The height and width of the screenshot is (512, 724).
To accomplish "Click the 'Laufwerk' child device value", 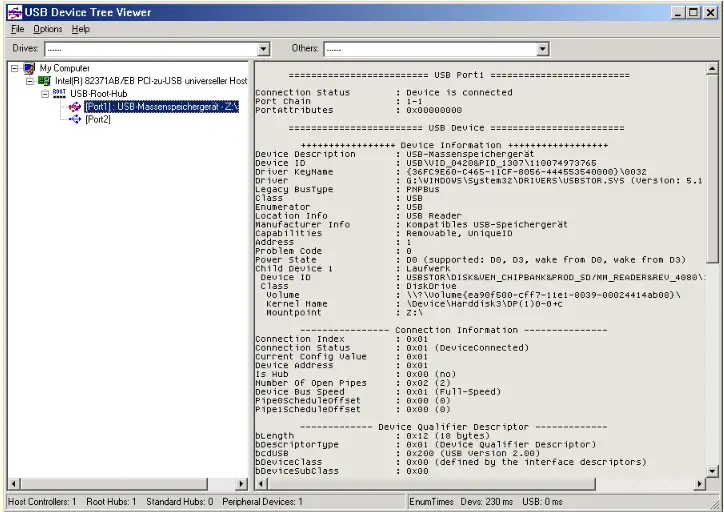I will [428, 268].
